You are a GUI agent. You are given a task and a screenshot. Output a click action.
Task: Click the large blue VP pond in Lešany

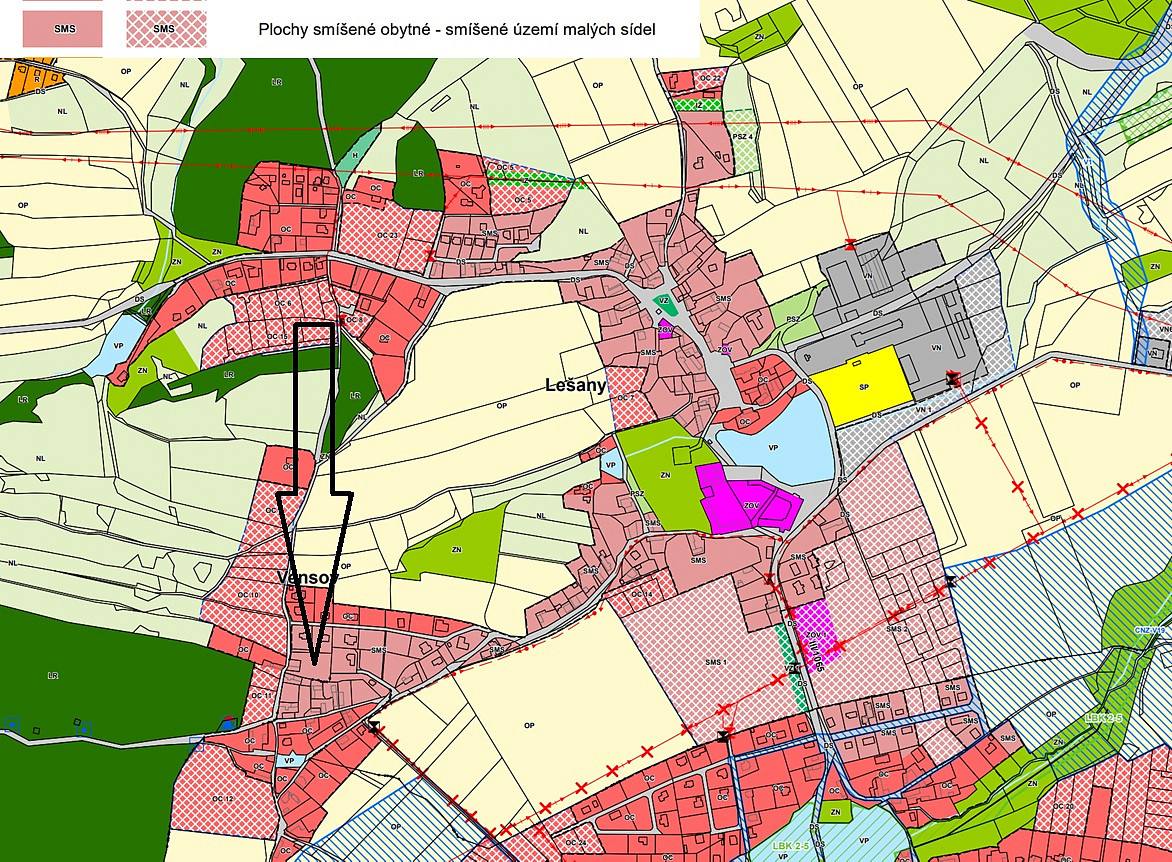777,441
